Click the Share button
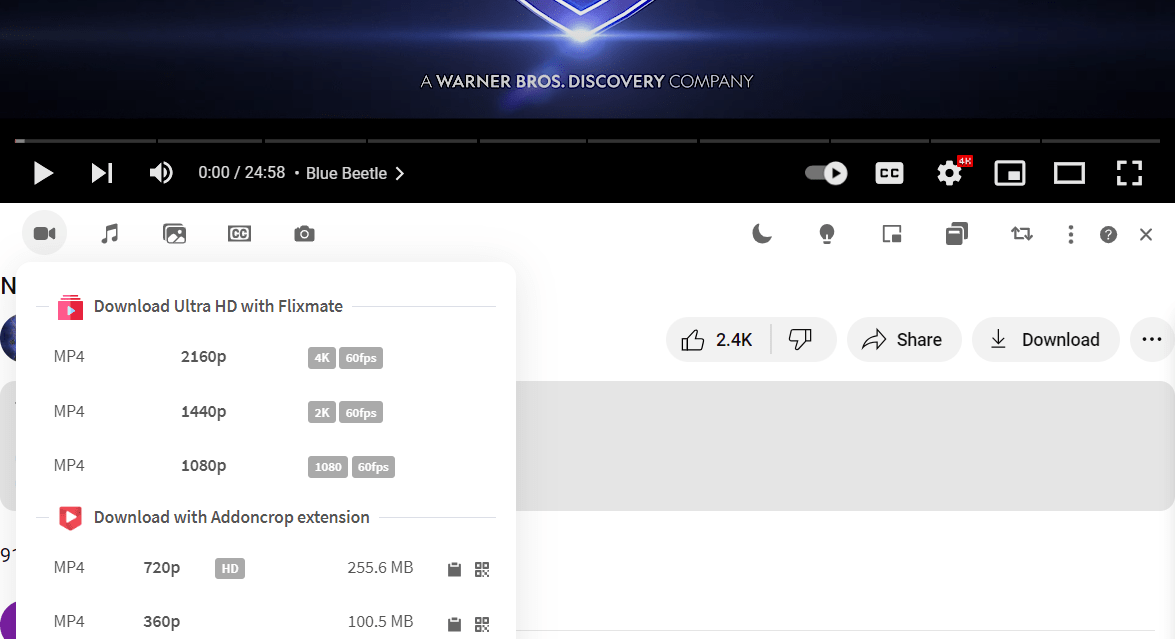The width and height of the screenshot is (1175, 639). click(903, 340)
